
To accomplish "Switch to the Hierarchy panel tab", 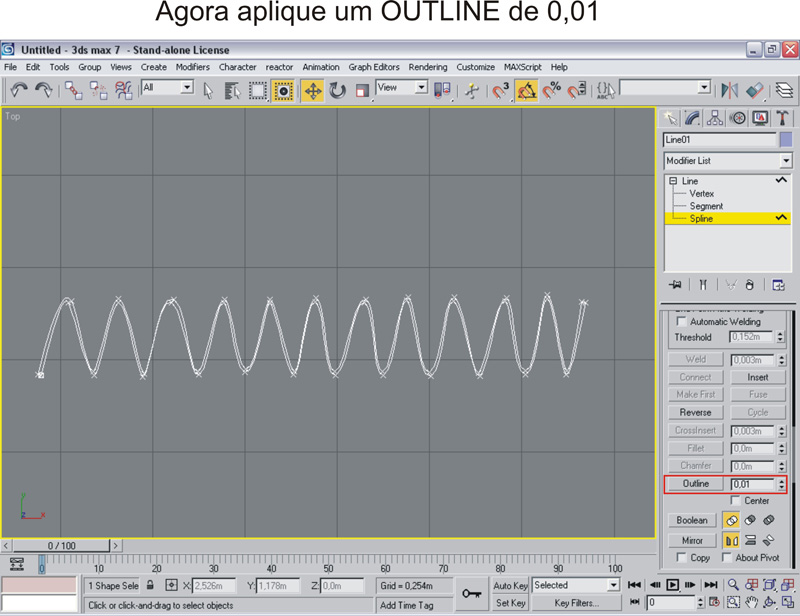I will (x=715, y=118).
